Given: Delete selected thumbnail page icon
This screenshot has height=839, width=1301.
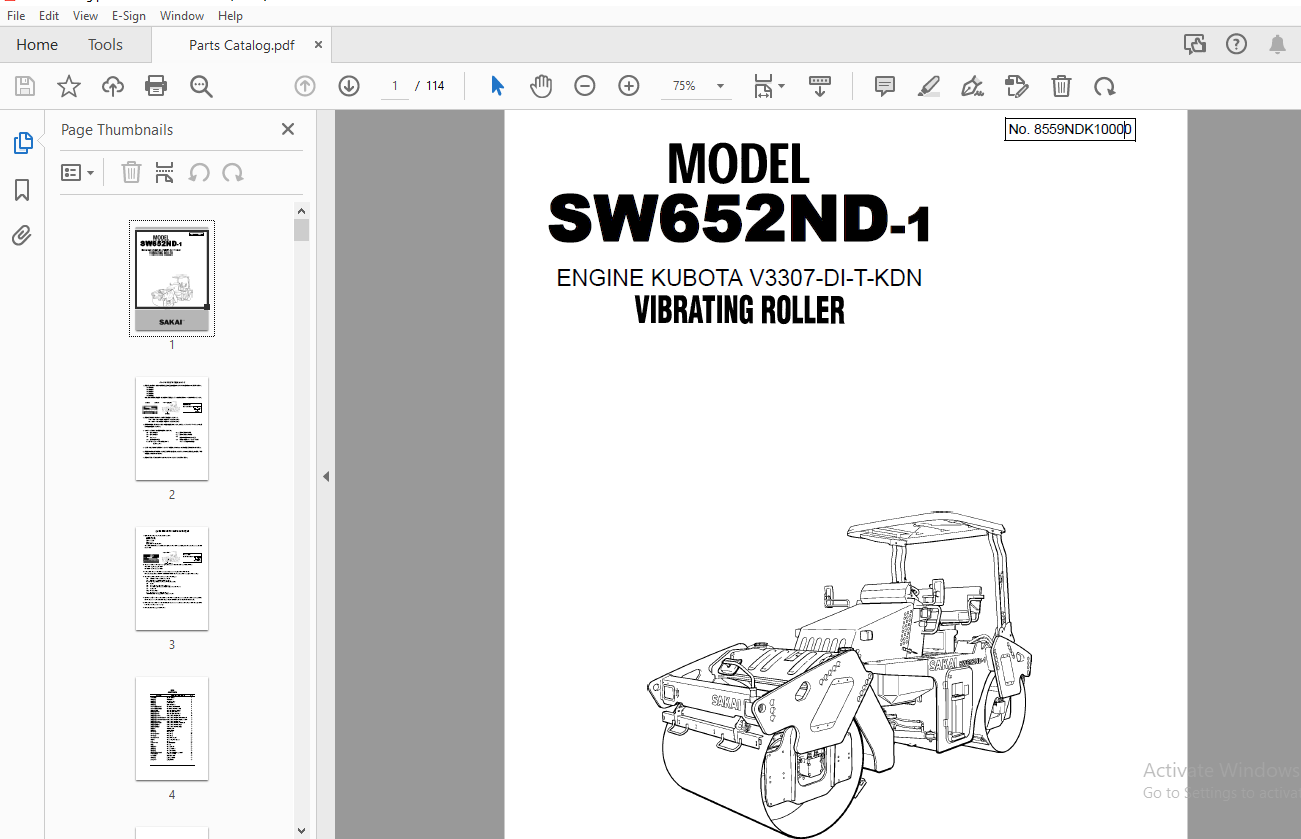Looking at the screenshot, I should tap(131, 172).
